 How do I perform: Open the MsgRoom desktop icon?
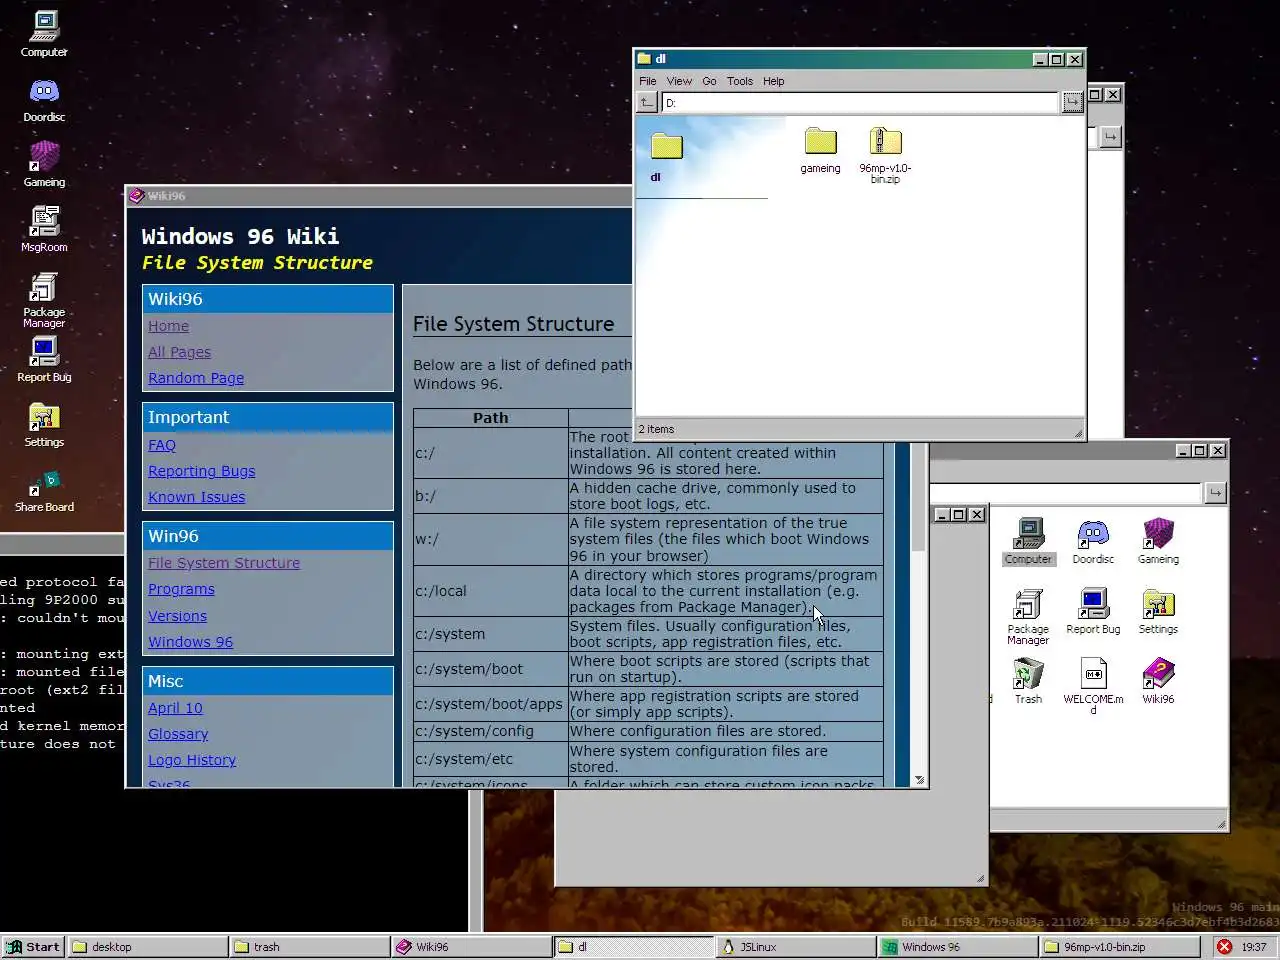(44, 229)
